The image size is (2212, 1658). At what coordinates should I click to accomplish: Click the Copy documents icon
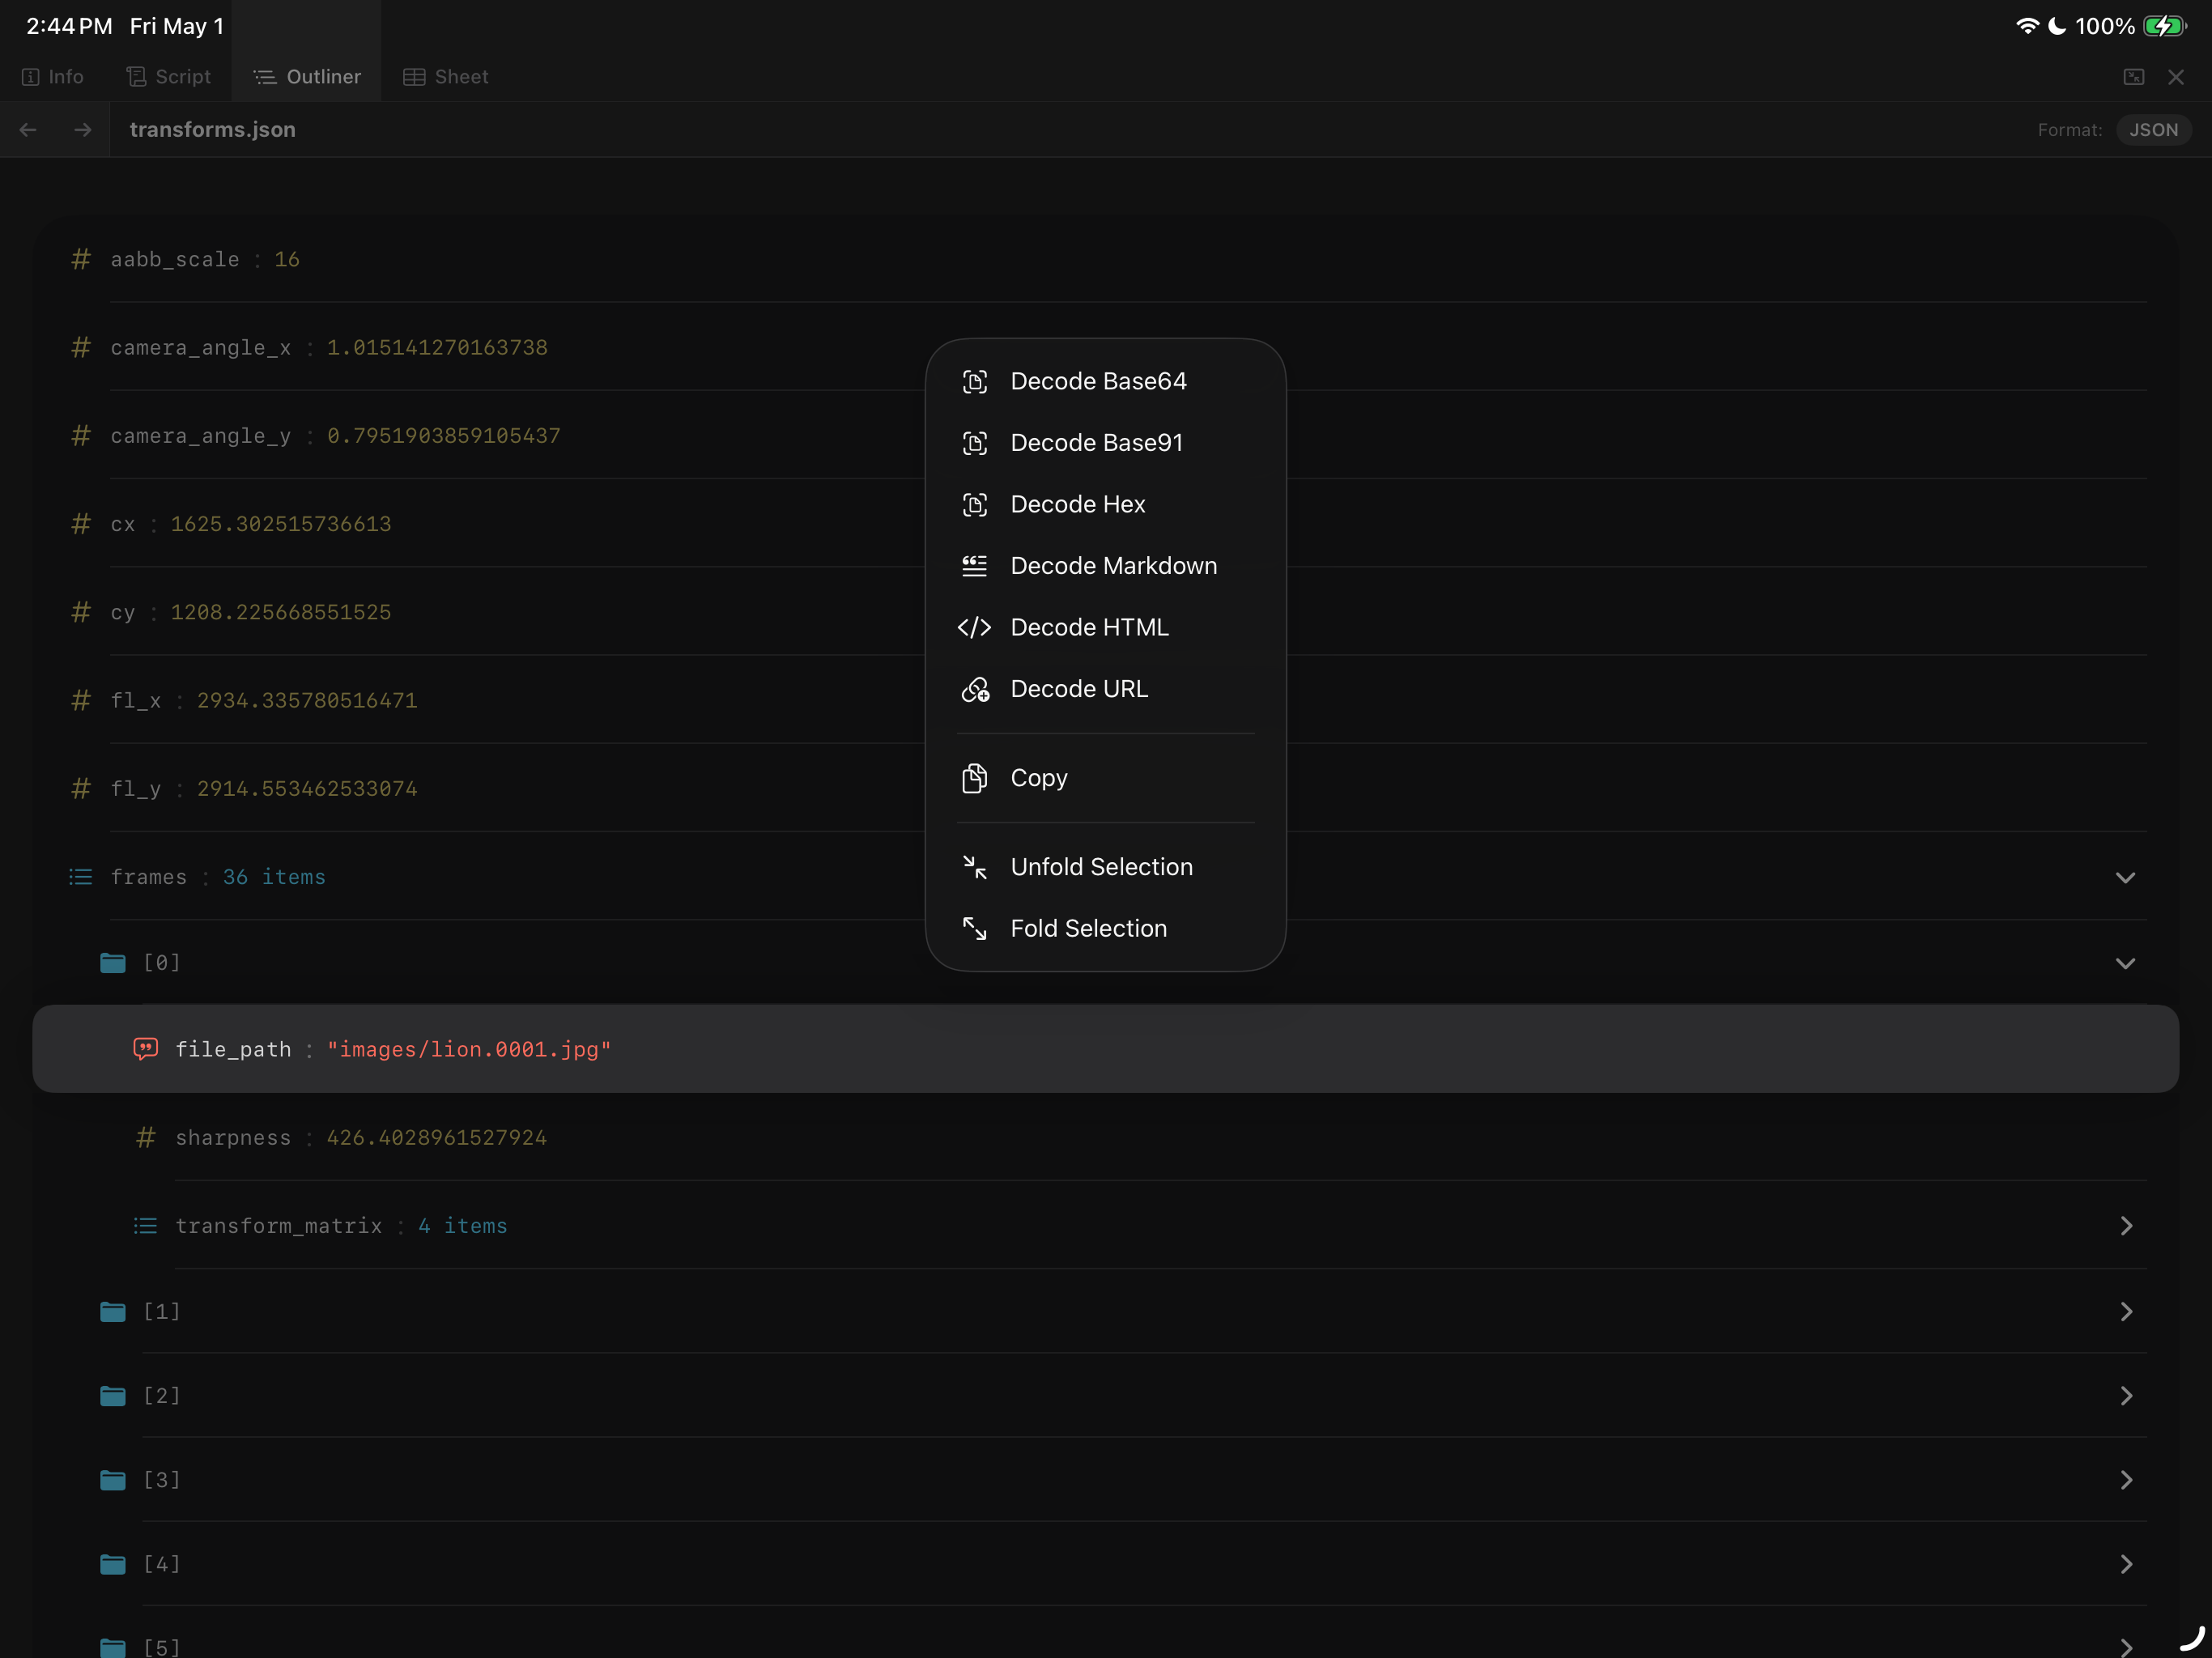[974, 778]
